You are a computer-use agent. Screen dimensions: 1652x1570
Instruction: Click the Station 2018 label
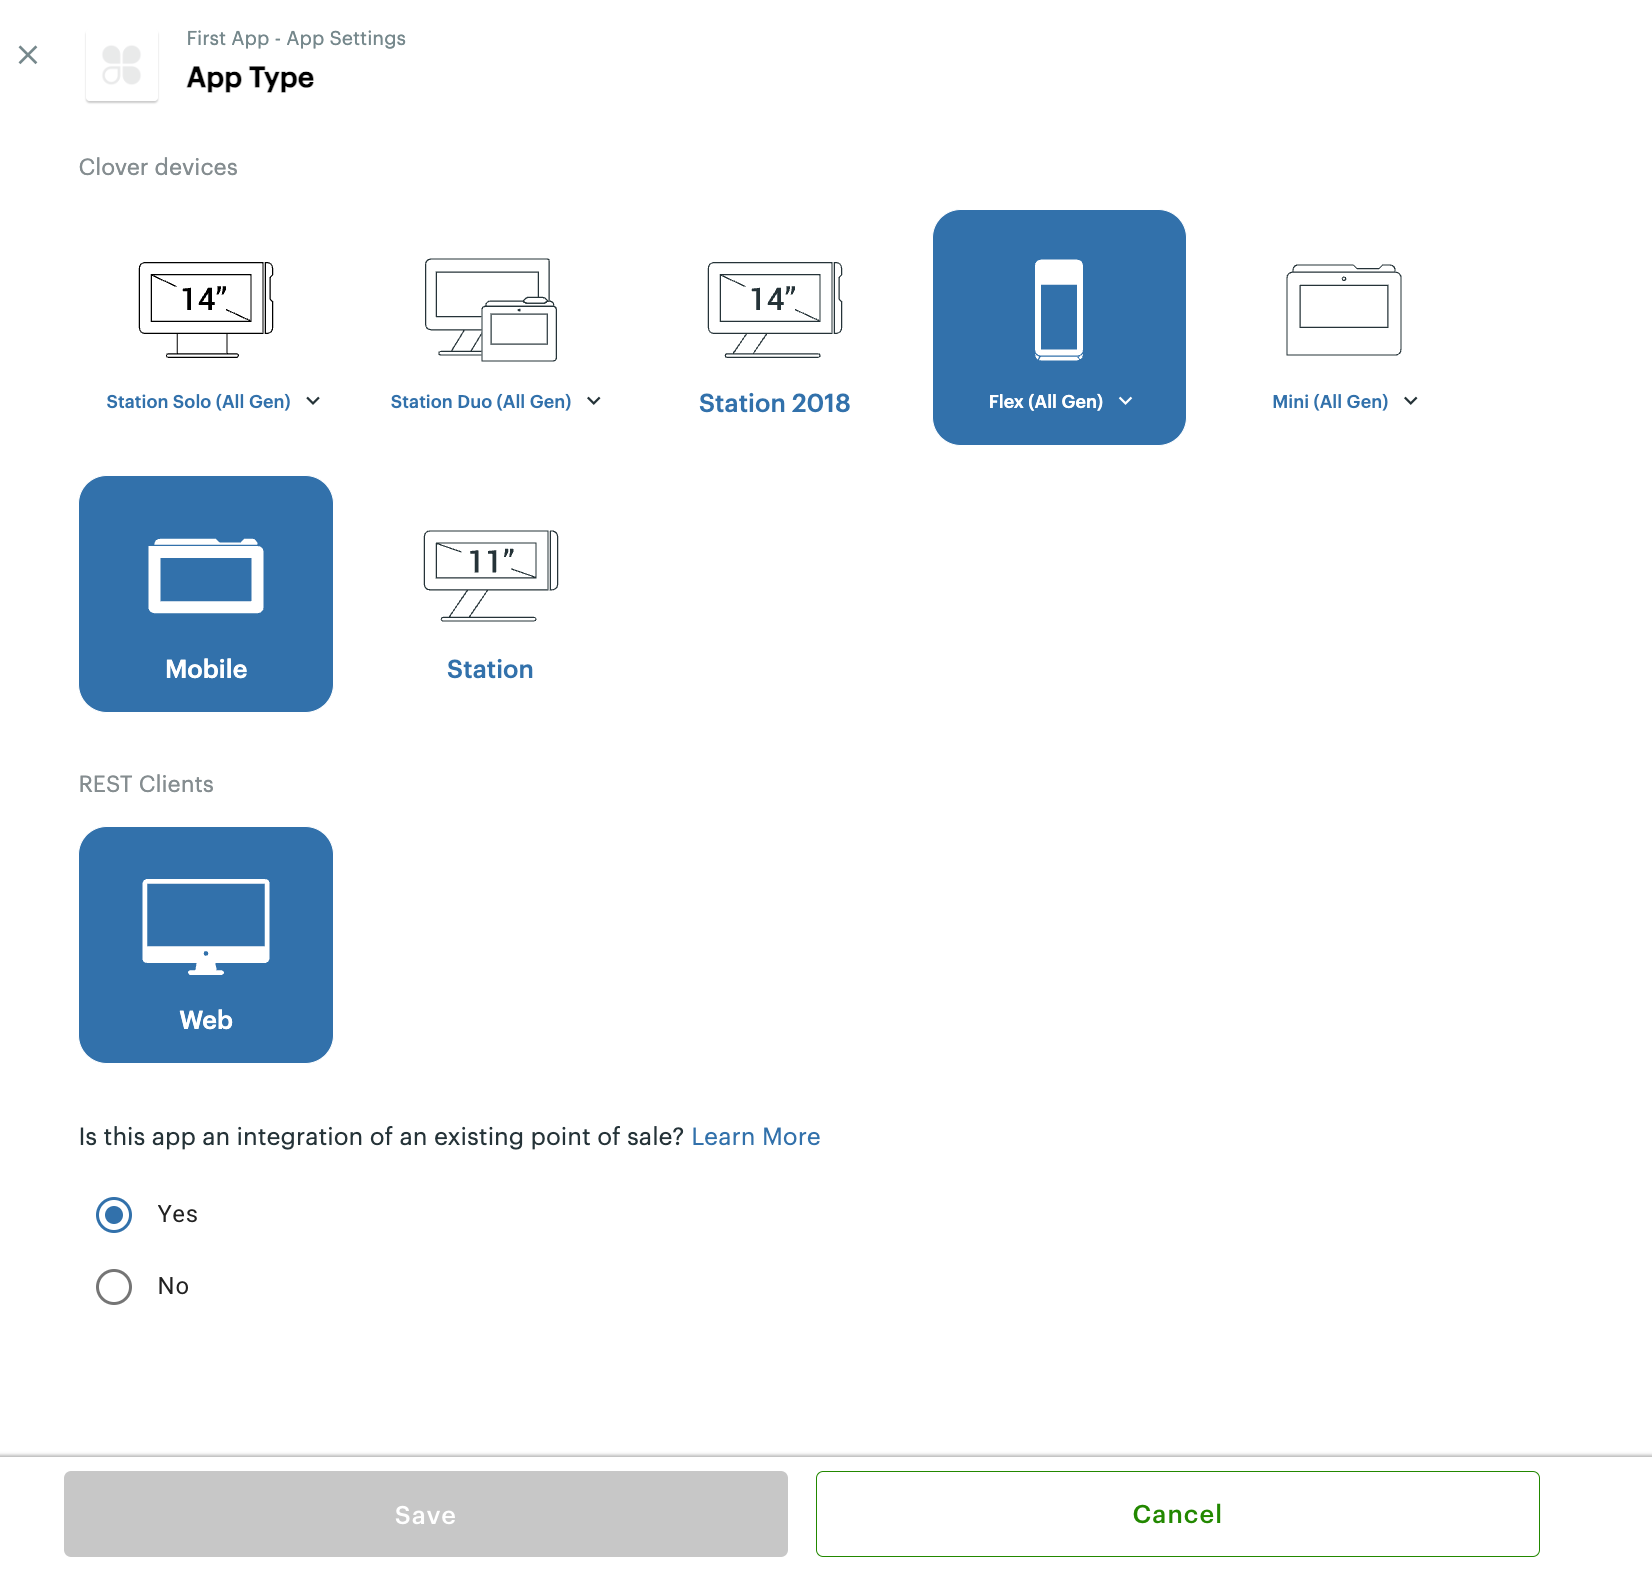pyautogui.click(x=775, y=403)
